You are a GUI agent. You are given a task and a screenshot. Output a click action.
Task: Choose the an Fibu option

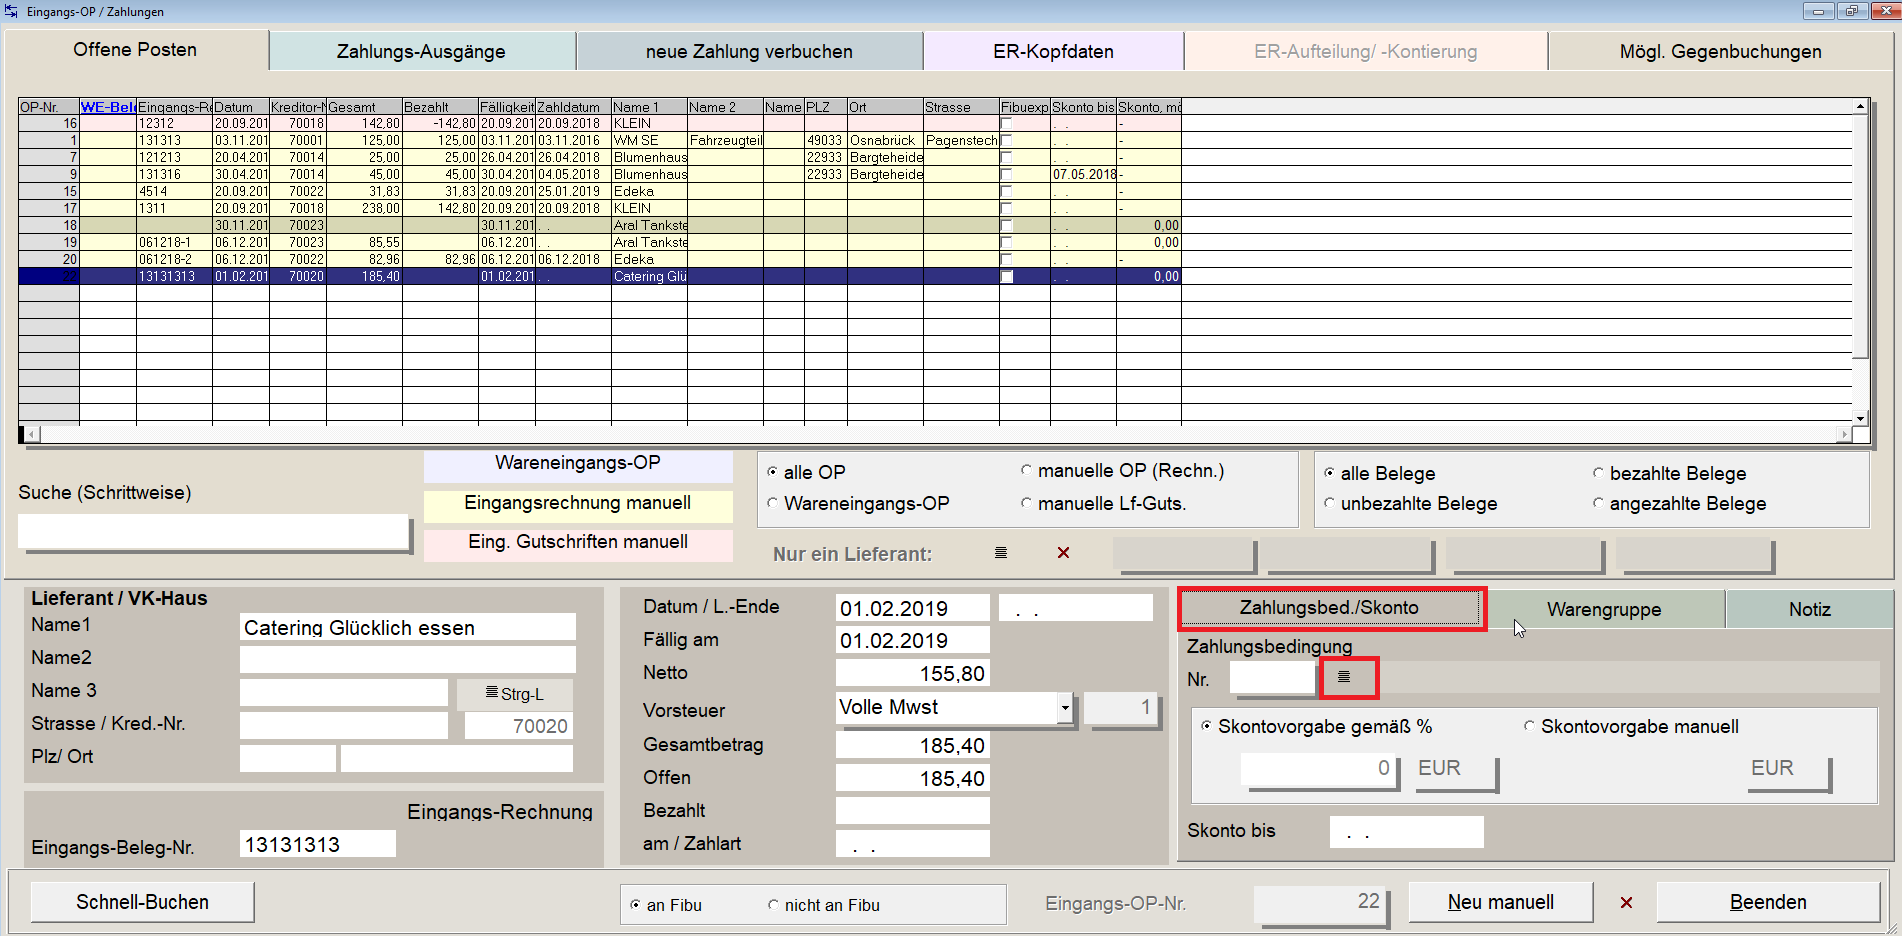click(x=635, y=905)
